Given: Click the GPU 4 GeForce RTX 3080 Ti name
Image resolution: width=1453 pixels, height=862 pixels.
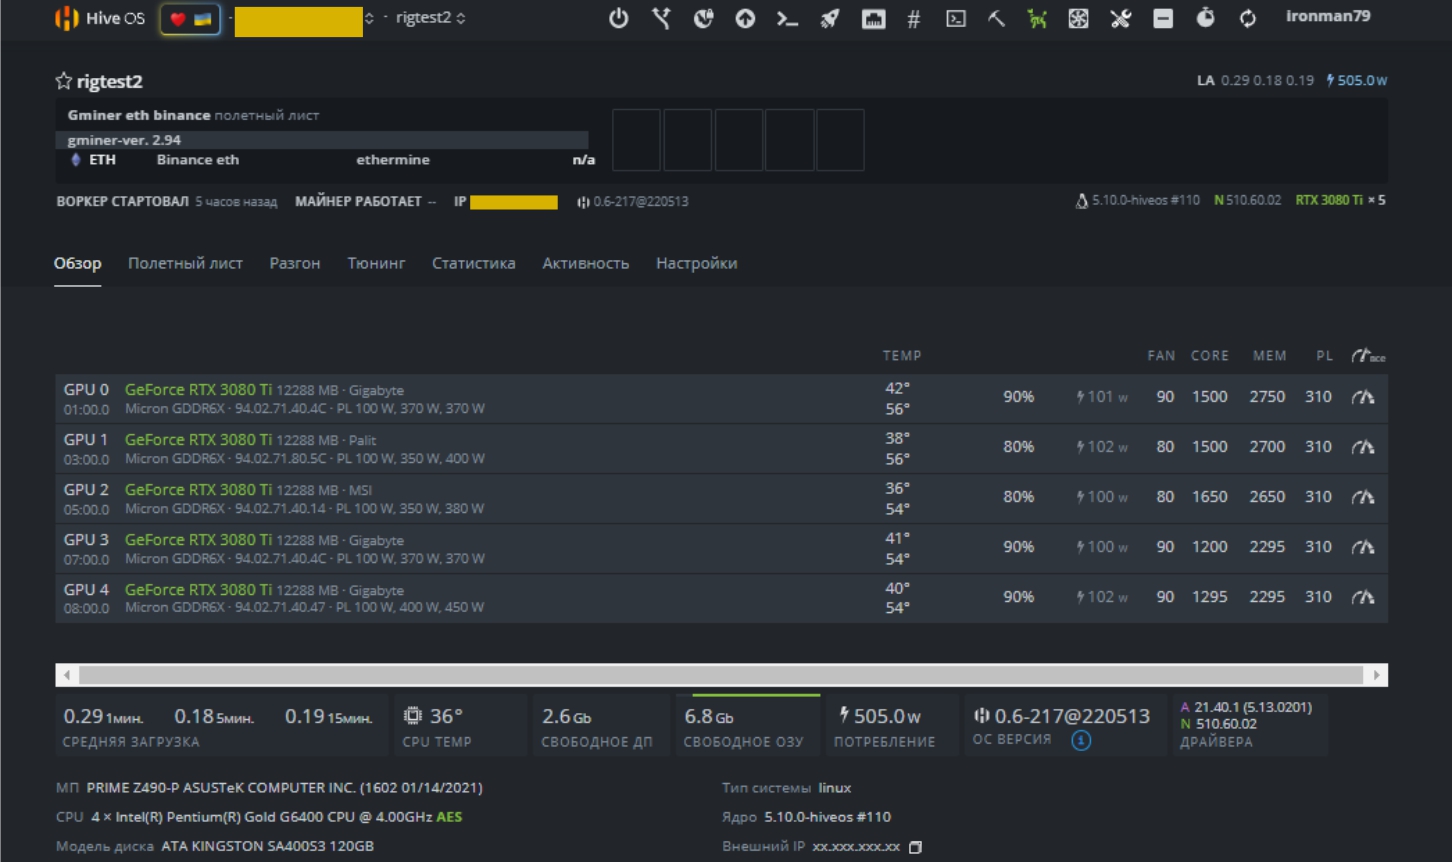Looking at the screenshot, I should (198, 590).
